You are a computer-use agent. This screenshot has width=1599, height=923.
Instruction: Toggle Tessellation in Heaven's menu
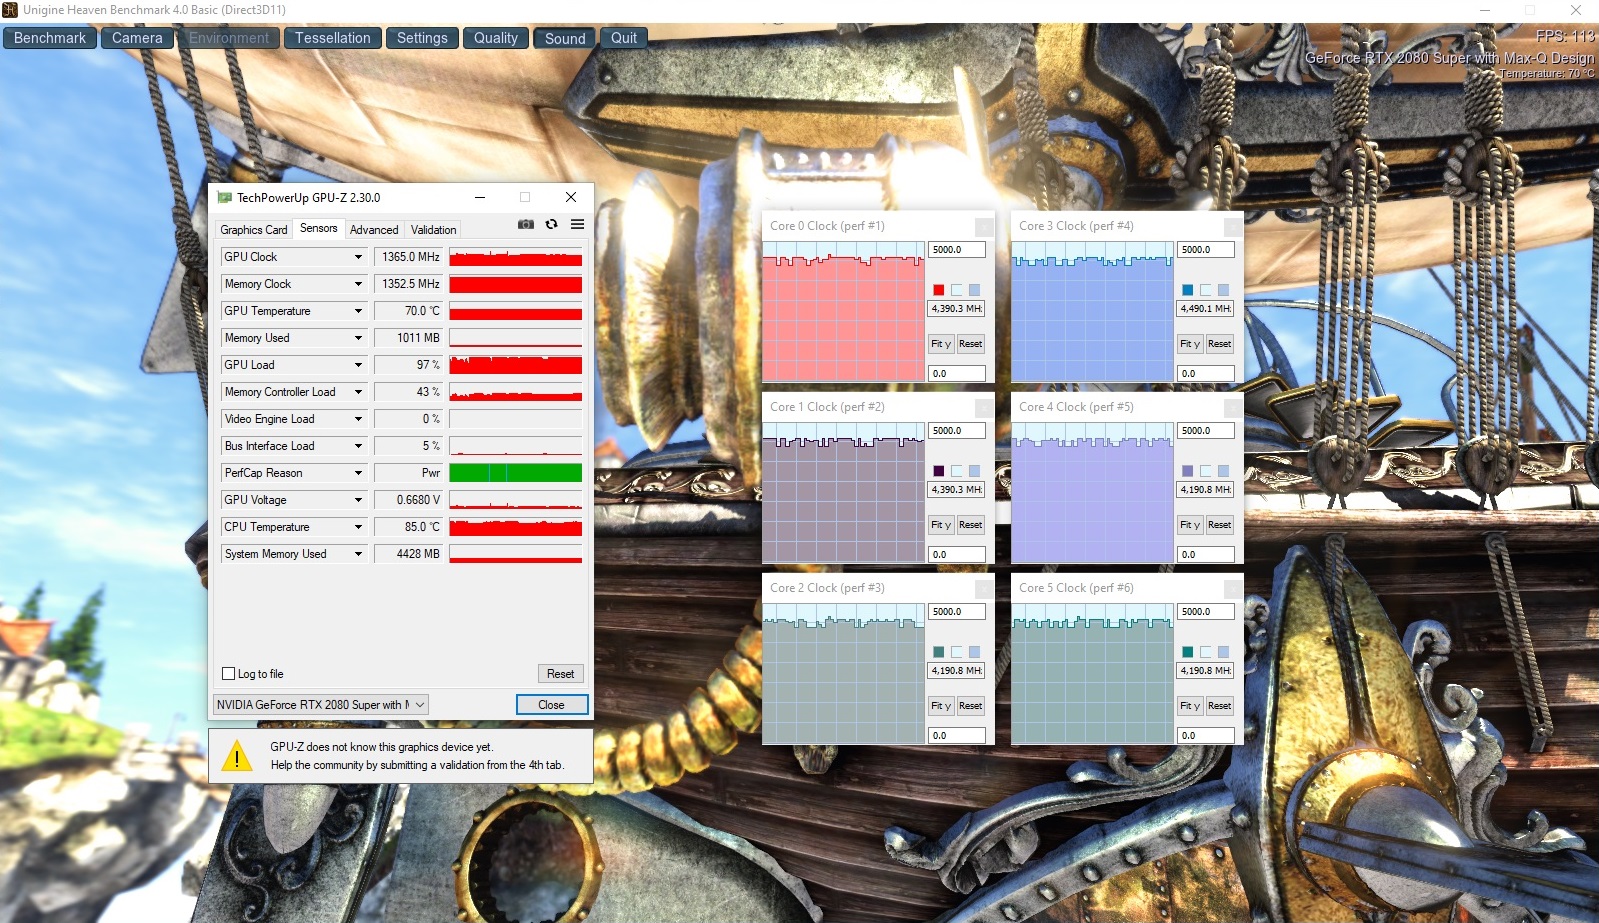point(333,38)
